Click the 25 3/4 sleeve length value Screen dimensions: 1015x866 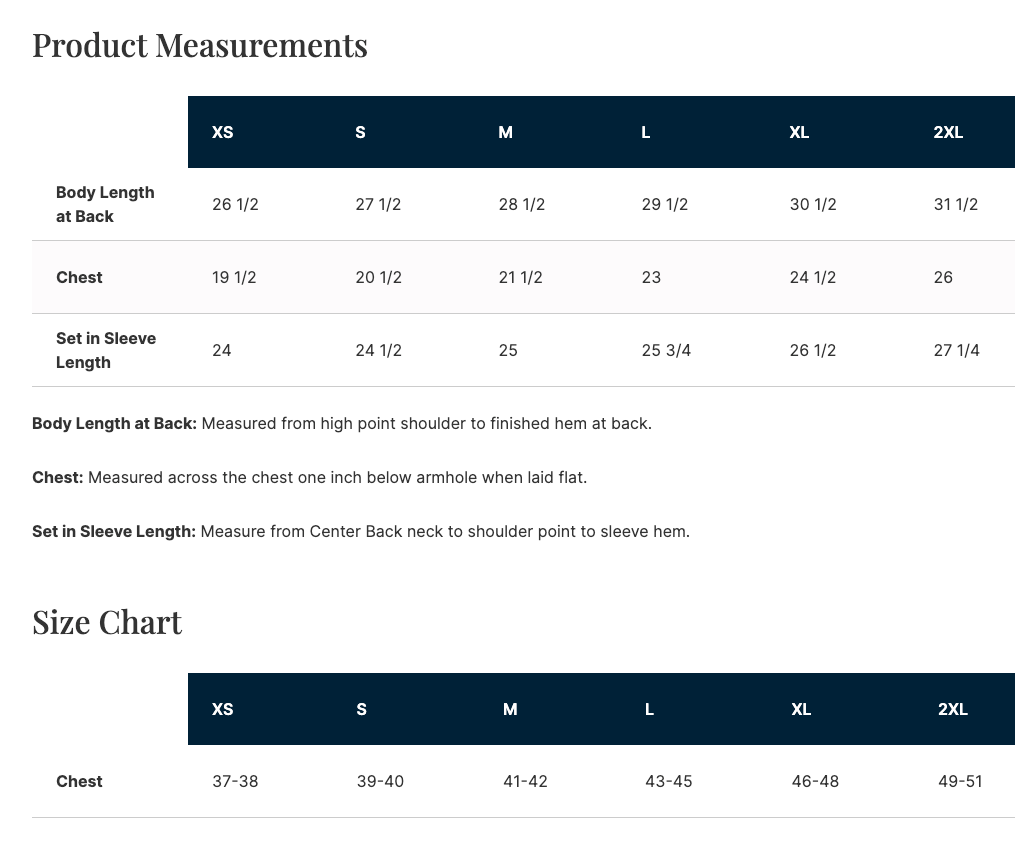click(666, 350)
